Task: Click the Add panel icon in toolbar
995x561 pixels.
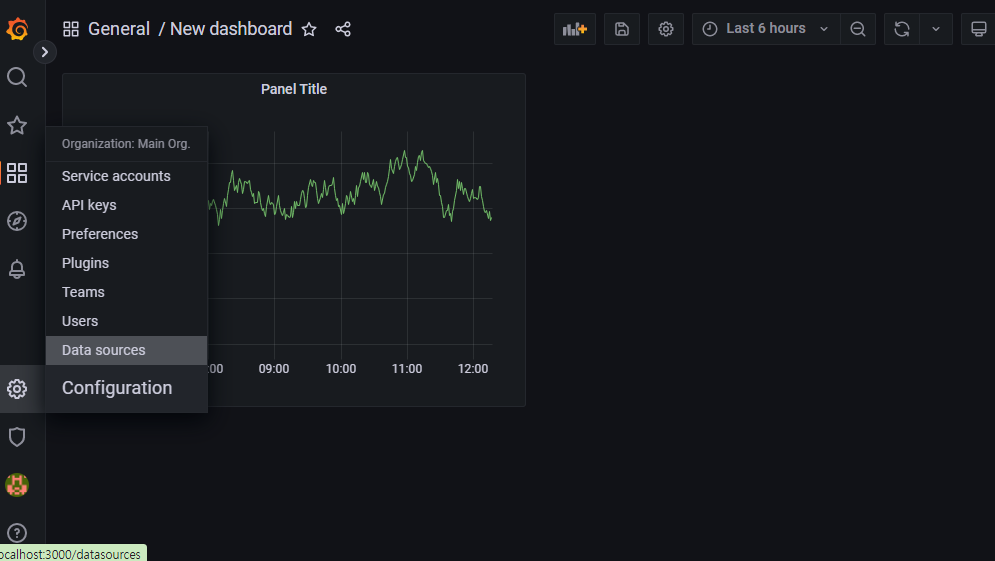Action: [x=575, y=29]
